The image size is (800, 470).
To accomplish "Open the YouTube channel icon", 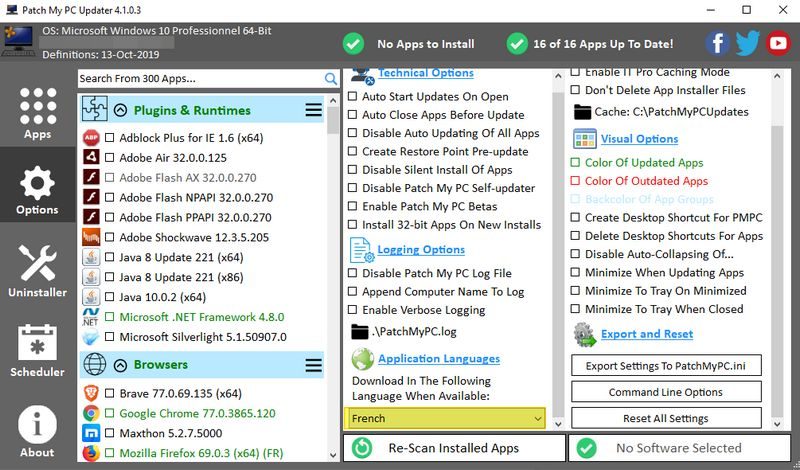I will point(778,44).
